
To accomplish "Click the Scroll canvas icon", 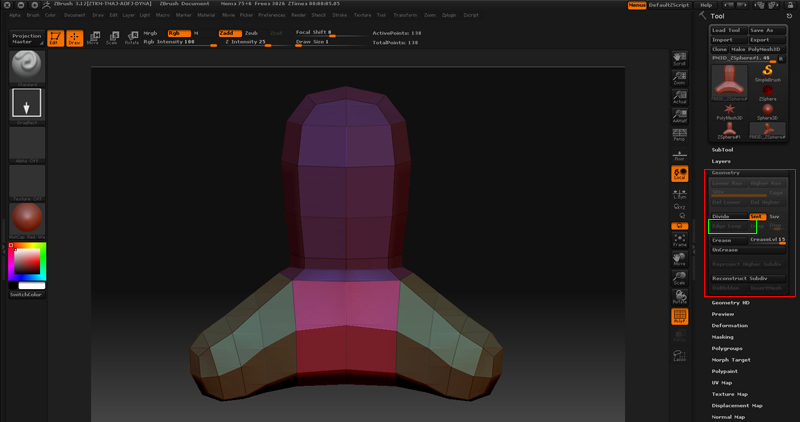I will [x=679, y=57].
